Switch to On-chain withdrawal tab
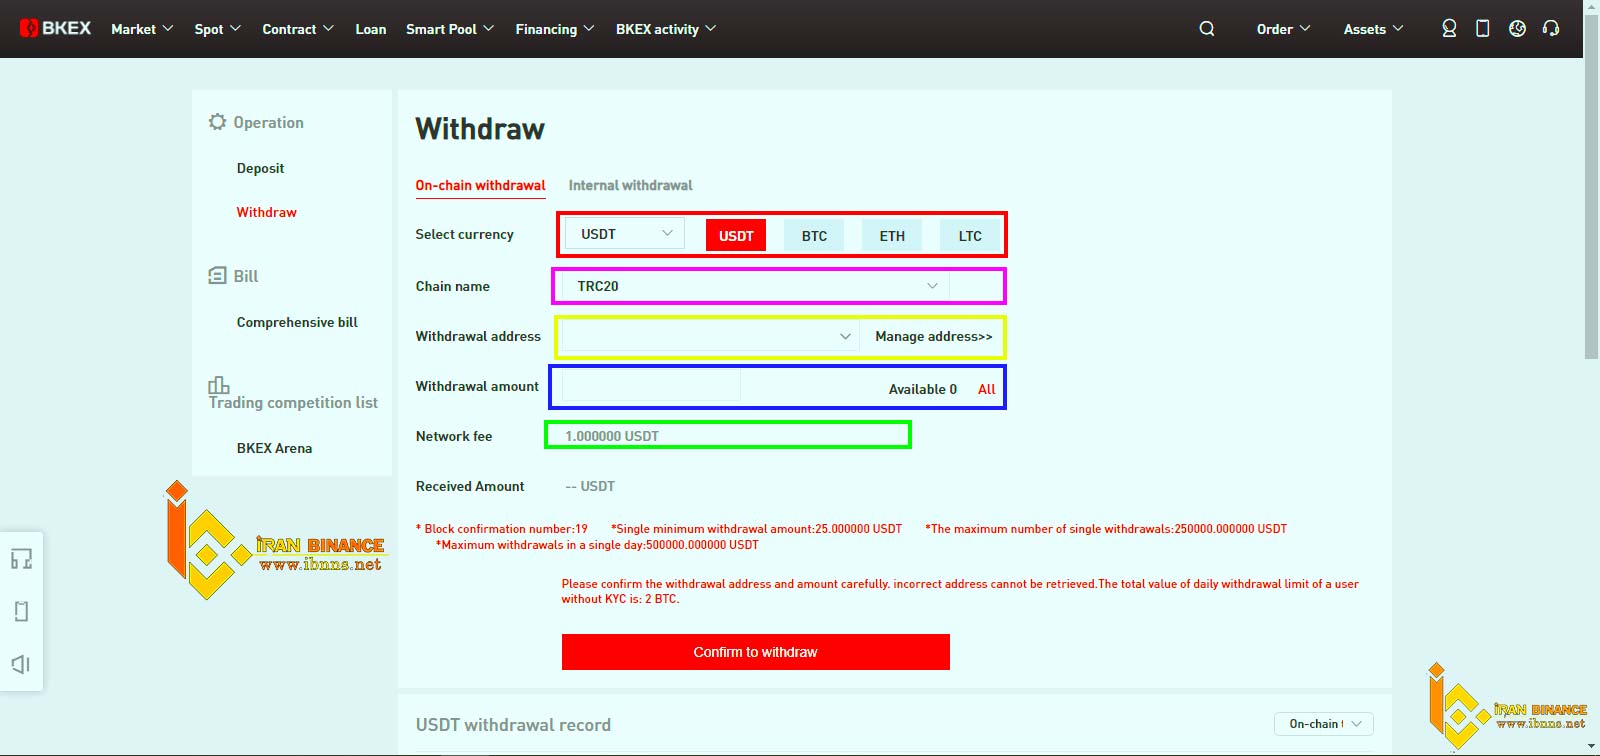1600x756 pixels. [480, 185]
